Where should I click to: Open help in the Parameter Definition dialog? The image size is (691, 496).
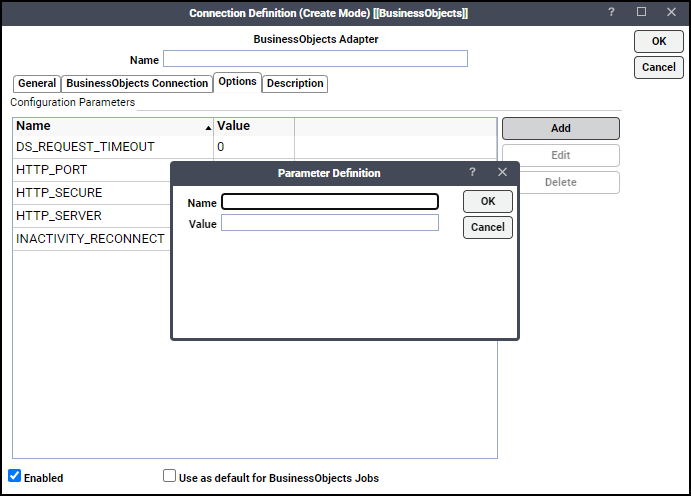(x=472, y=172)
